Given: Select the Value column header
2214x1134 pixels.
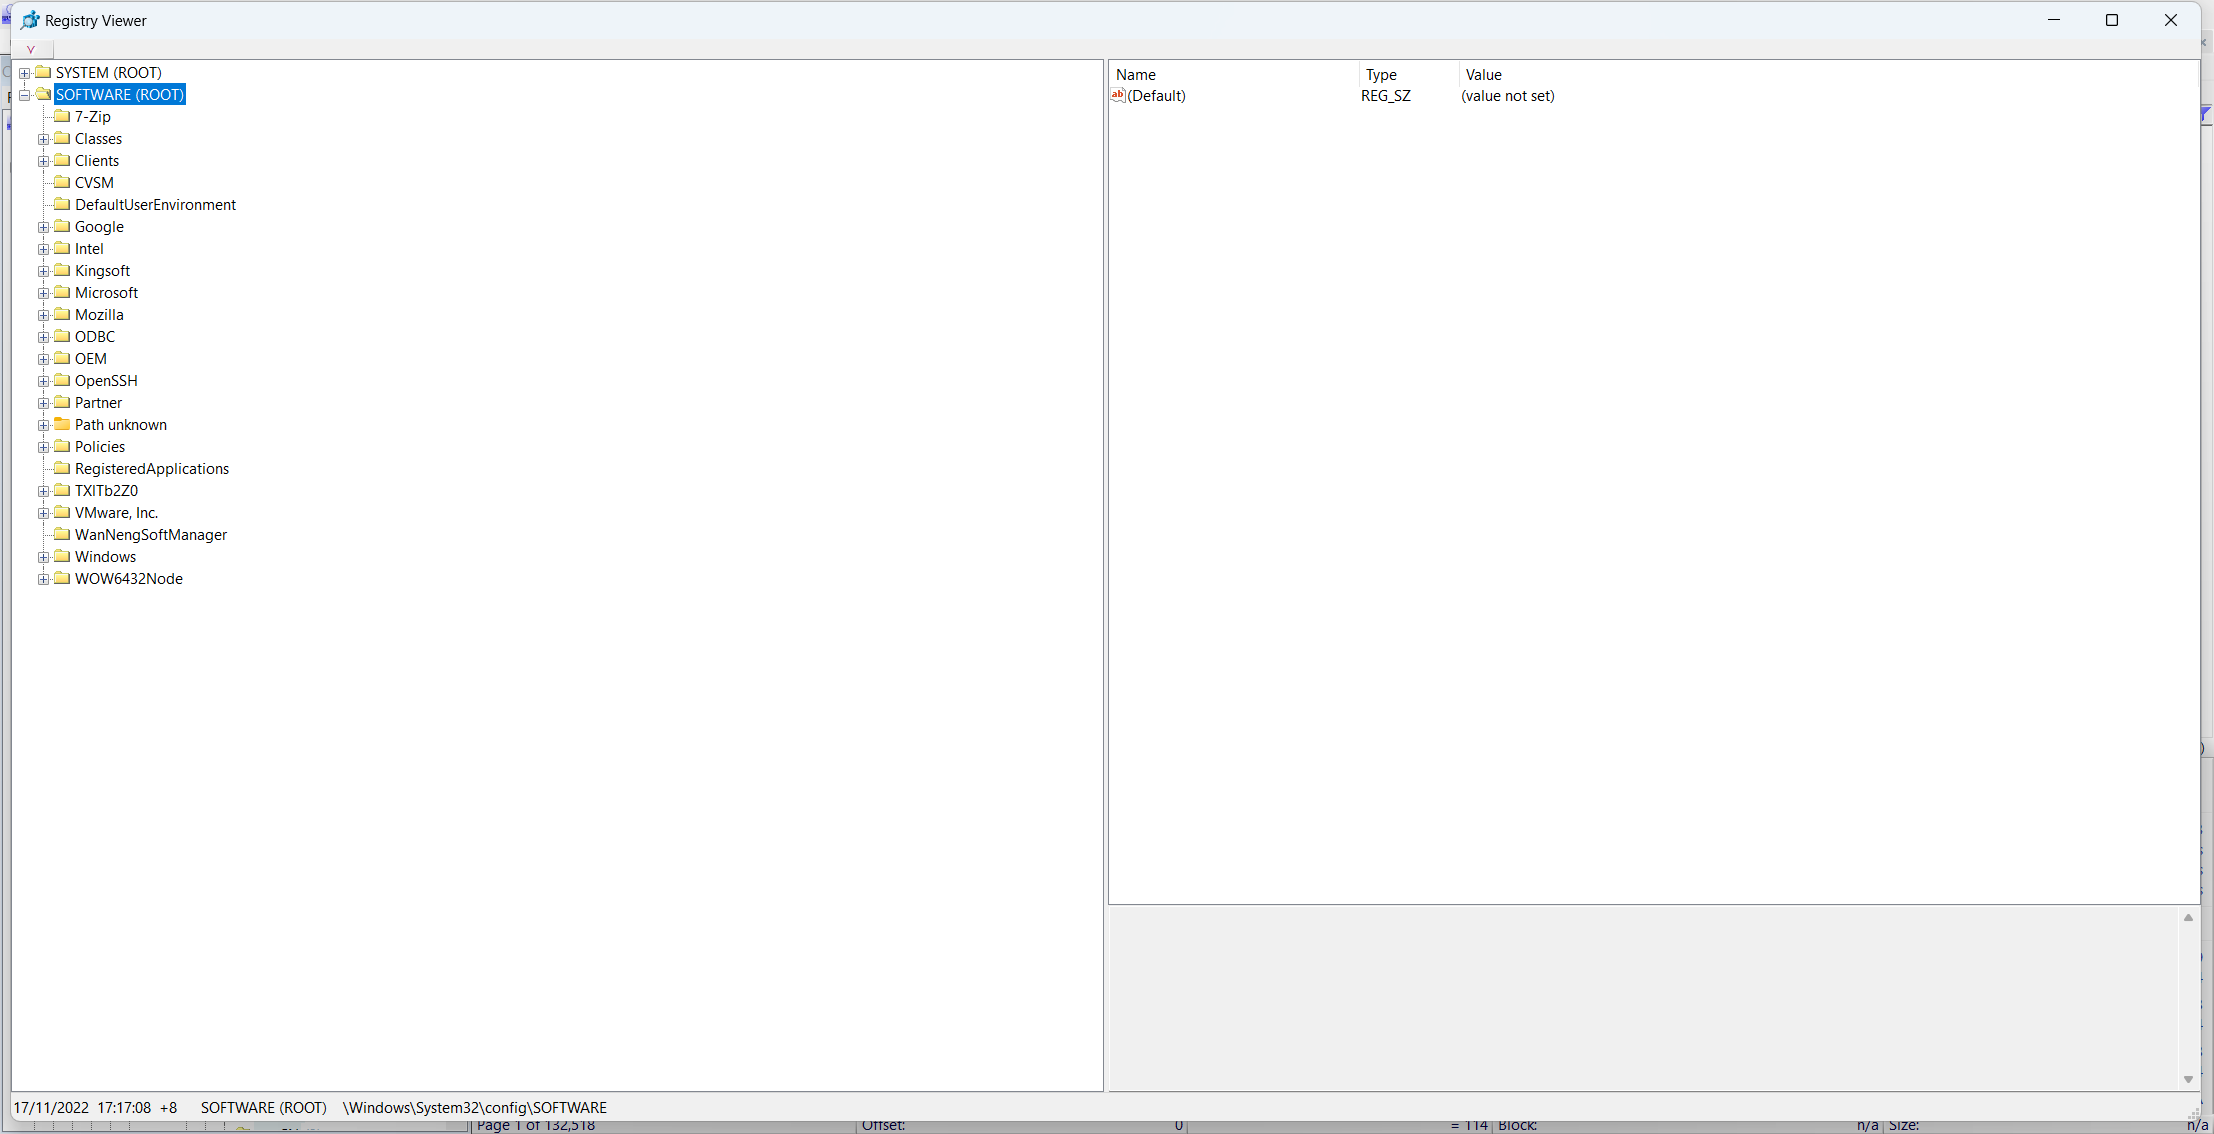Looking at the screenshot, I should [1482, 74].
